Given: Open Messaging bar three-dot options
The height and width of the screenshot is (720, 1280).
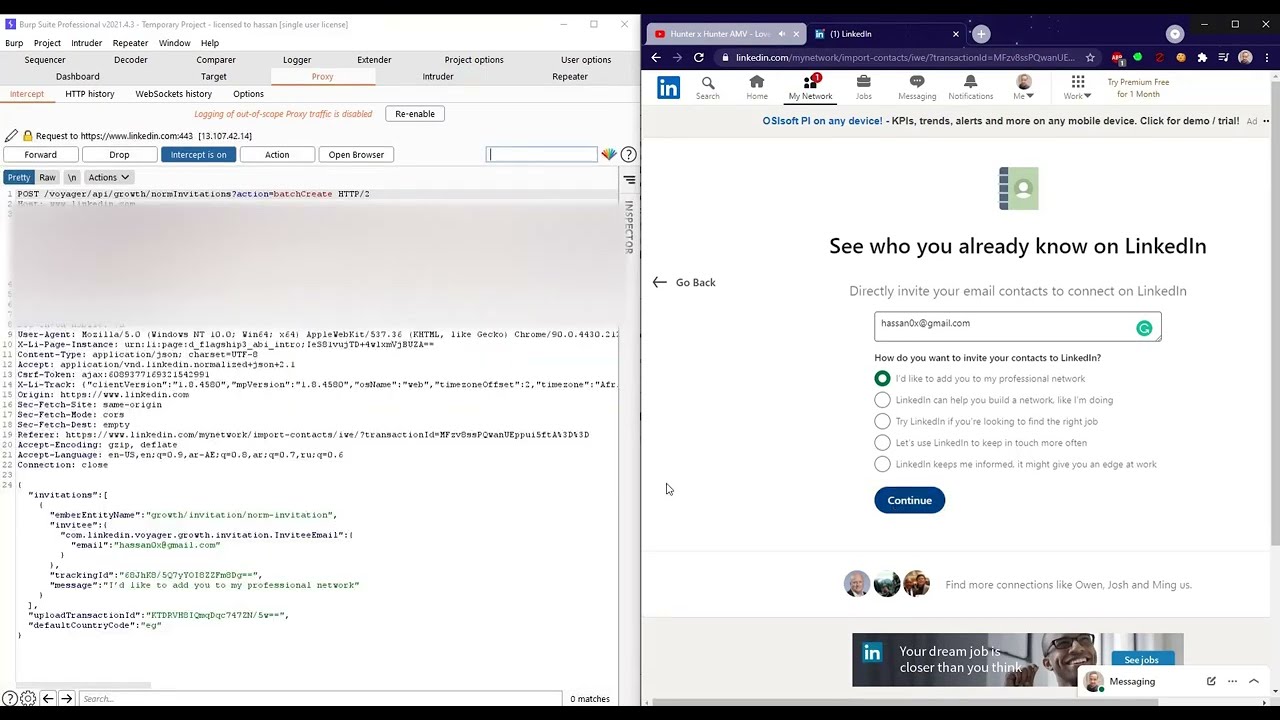Looking at the screenshot, I should 1232,681.
